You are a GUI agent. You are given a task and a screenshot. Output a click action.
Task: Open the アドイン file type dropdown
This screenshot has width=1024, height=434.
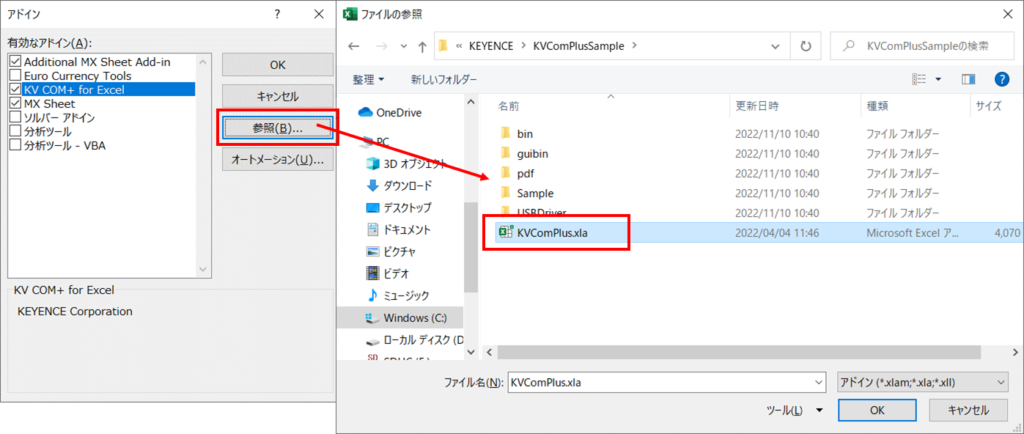[922, 382]
